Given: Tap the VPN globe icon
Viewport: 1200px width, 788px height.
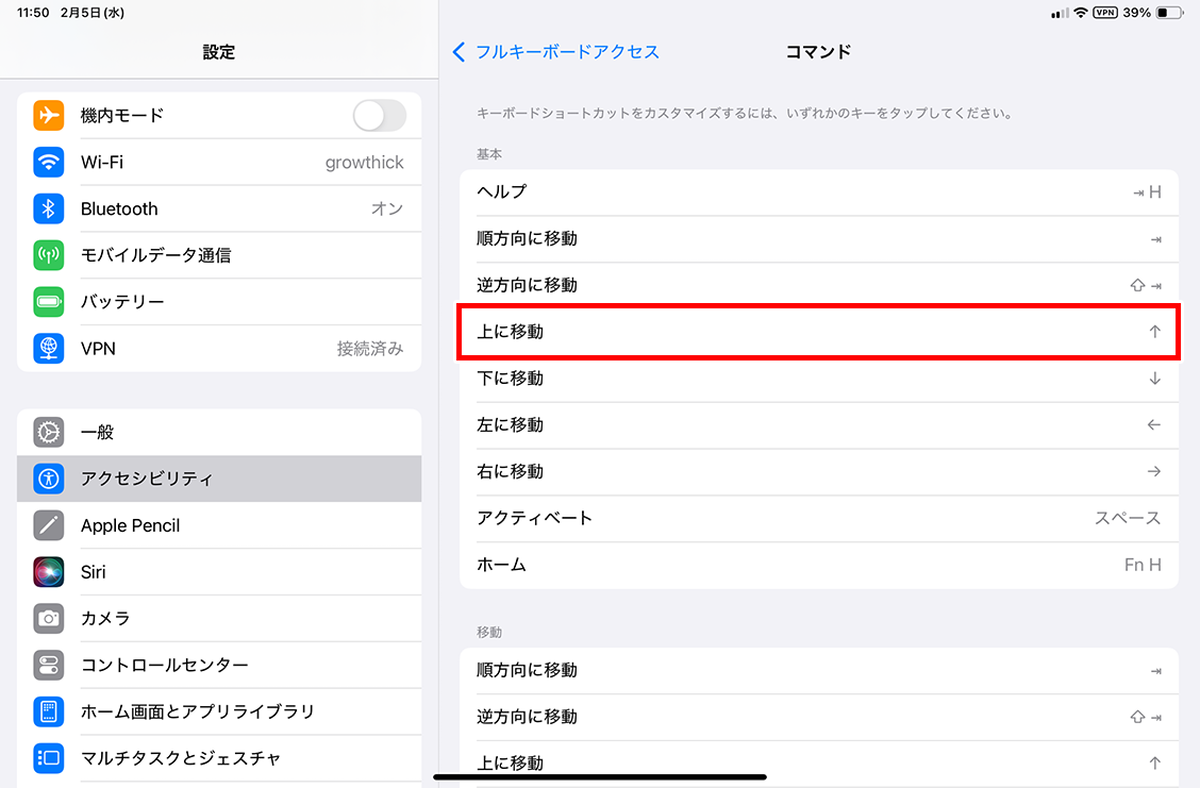Looking at the screenshot, I should click(x=48, y=348).
